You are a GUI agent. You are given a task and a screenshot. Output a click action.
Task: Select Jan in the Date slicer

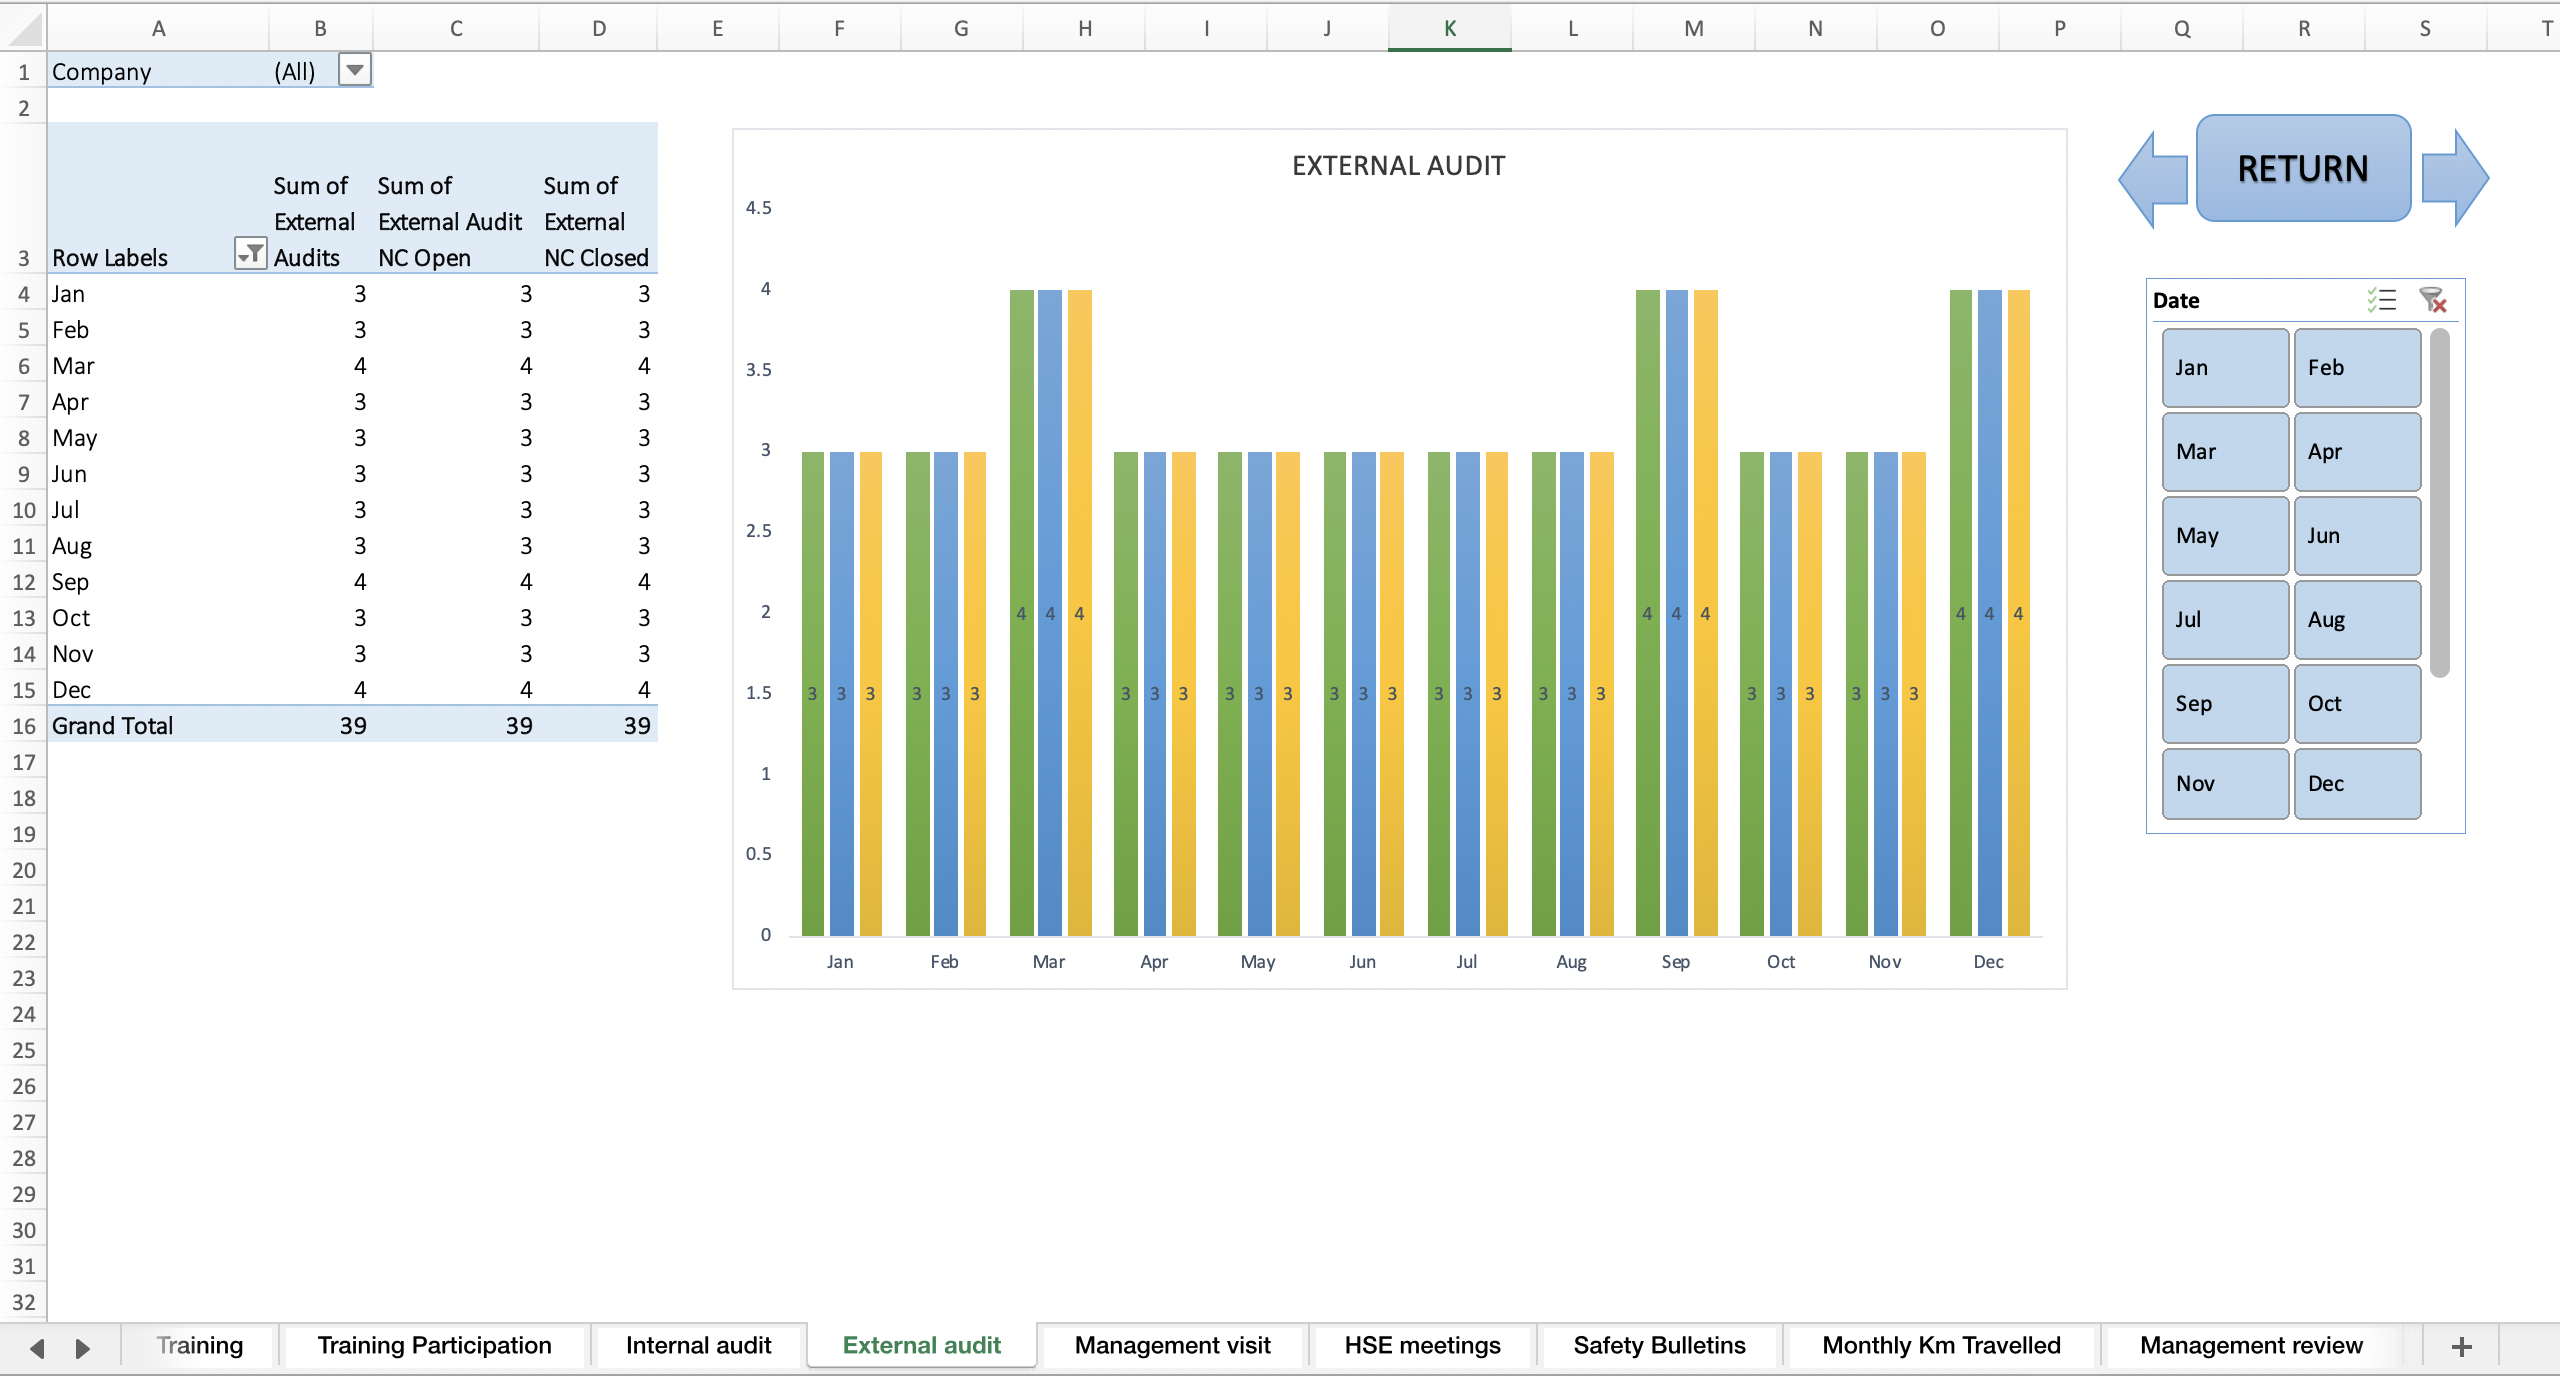coord(2223,367)
